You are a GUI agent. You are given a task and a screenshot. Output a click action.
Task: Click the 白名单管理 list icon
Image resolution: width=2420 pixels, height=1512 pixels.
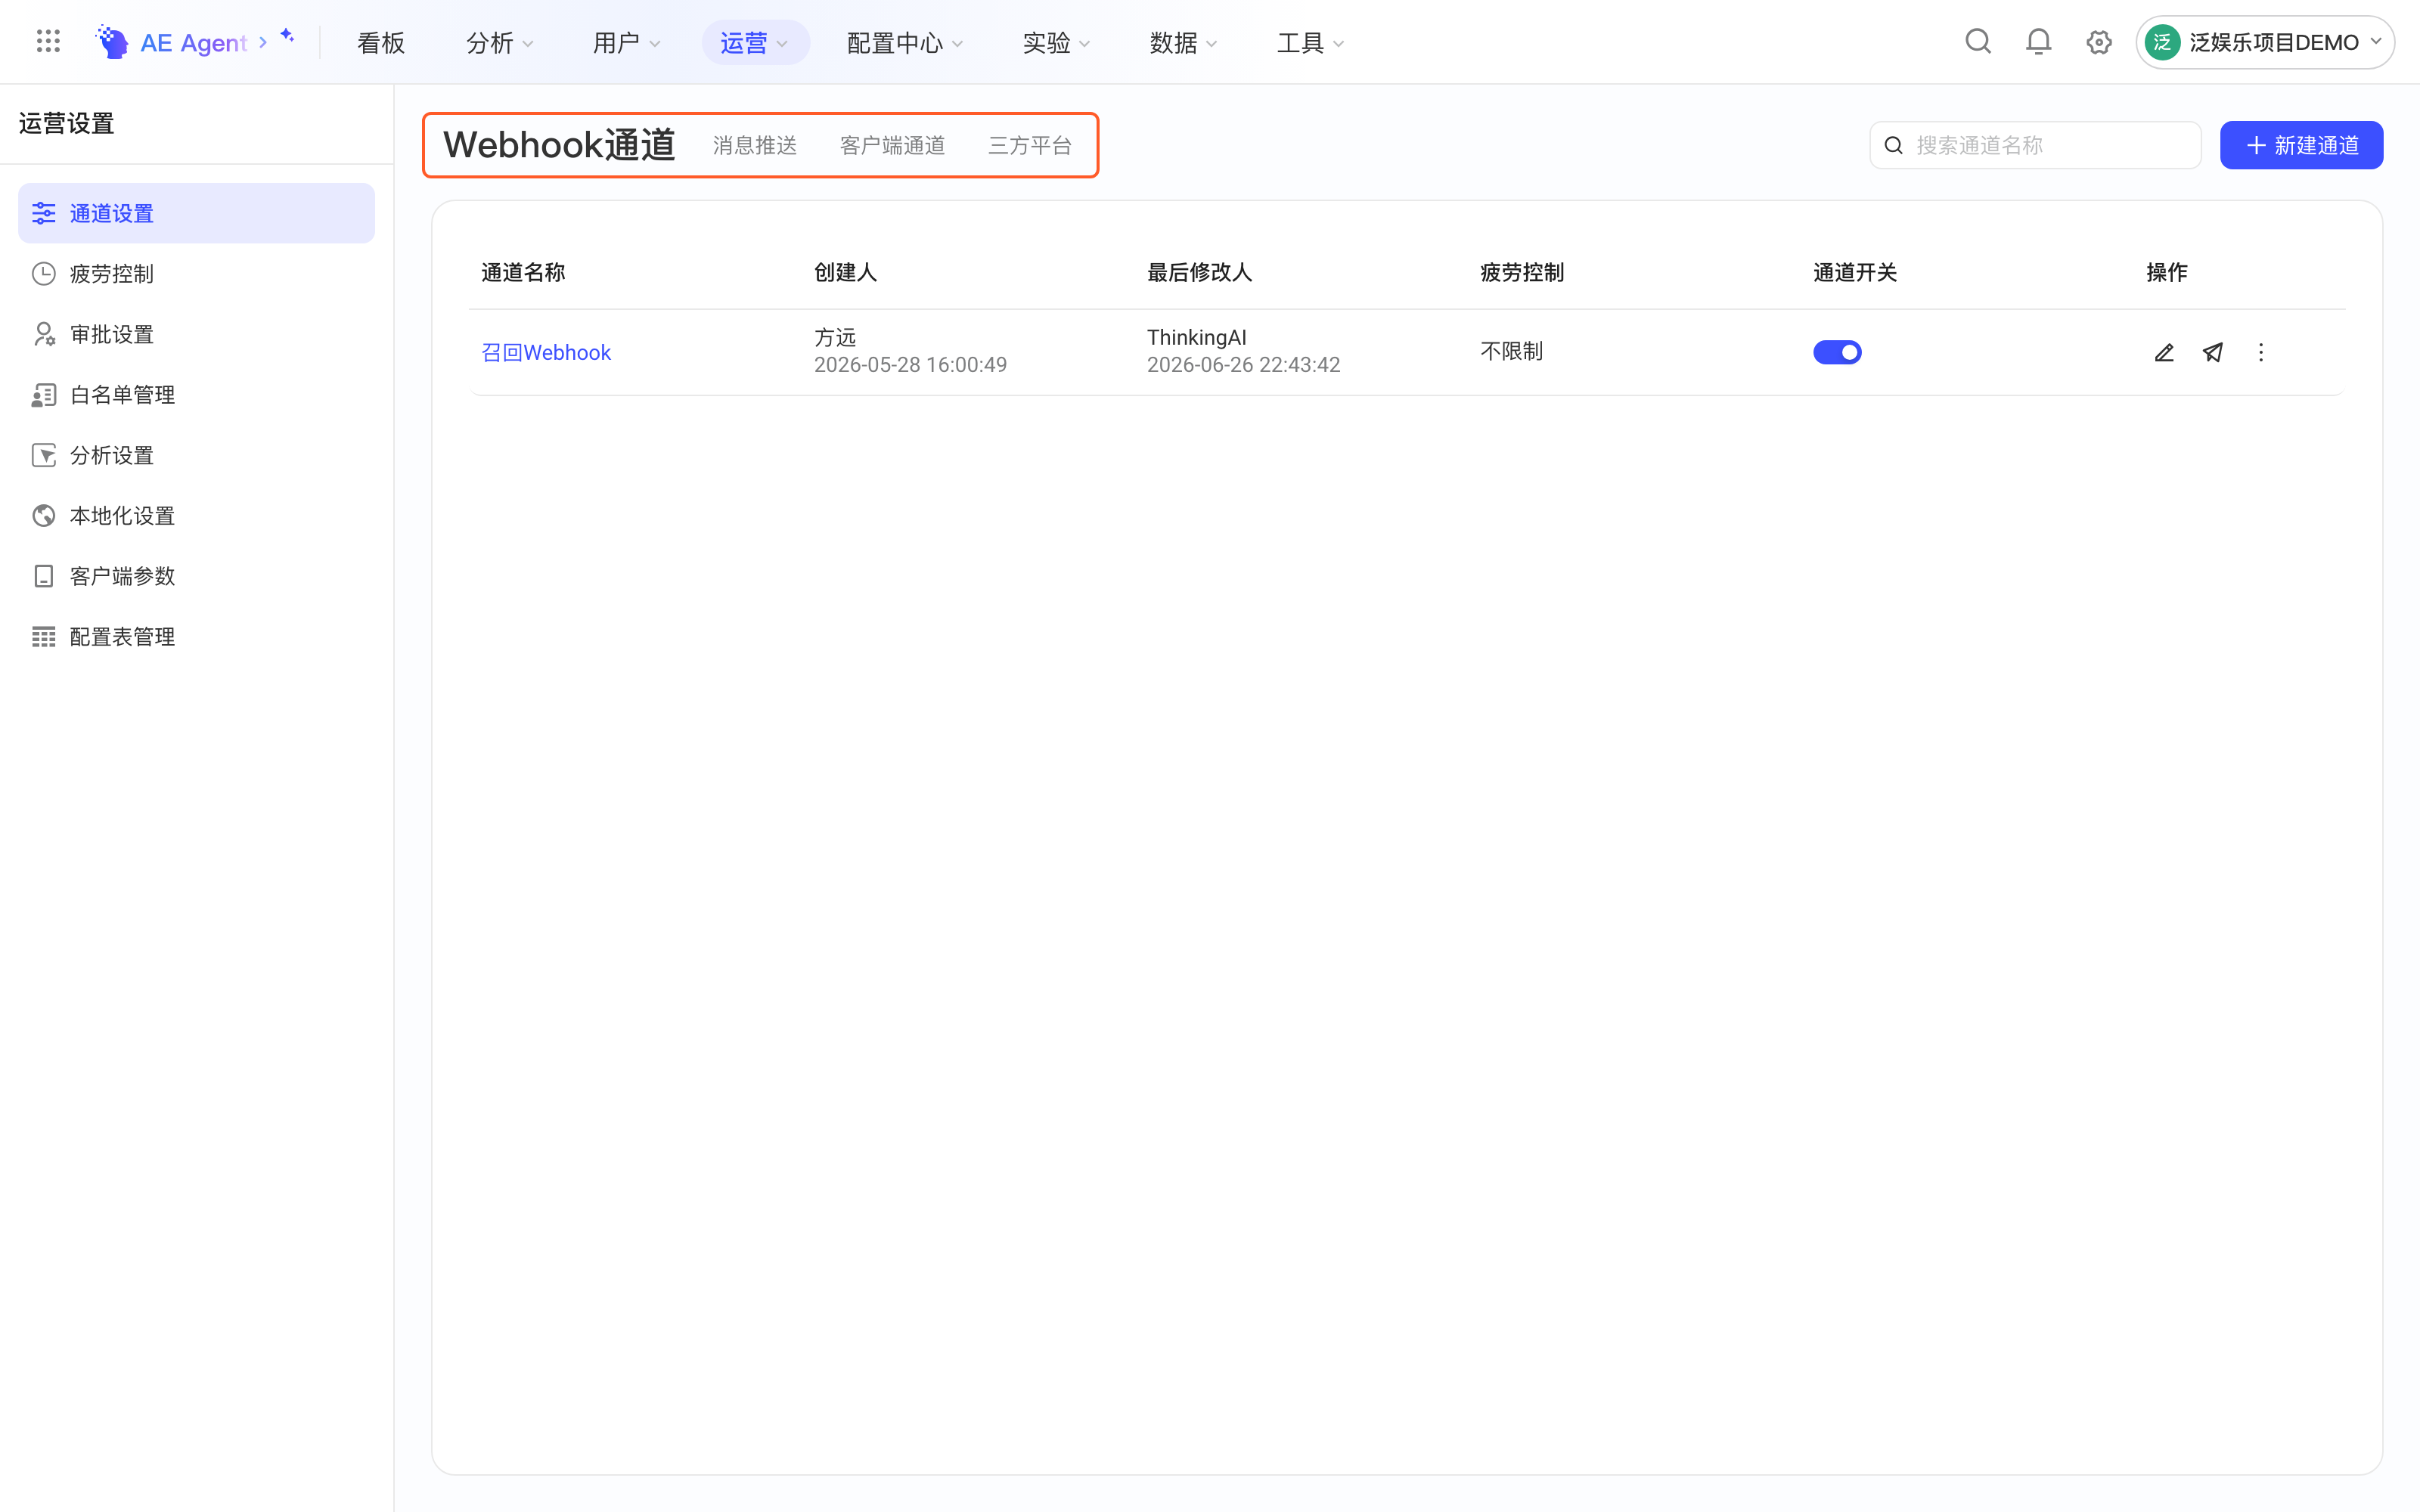(44, 395)
